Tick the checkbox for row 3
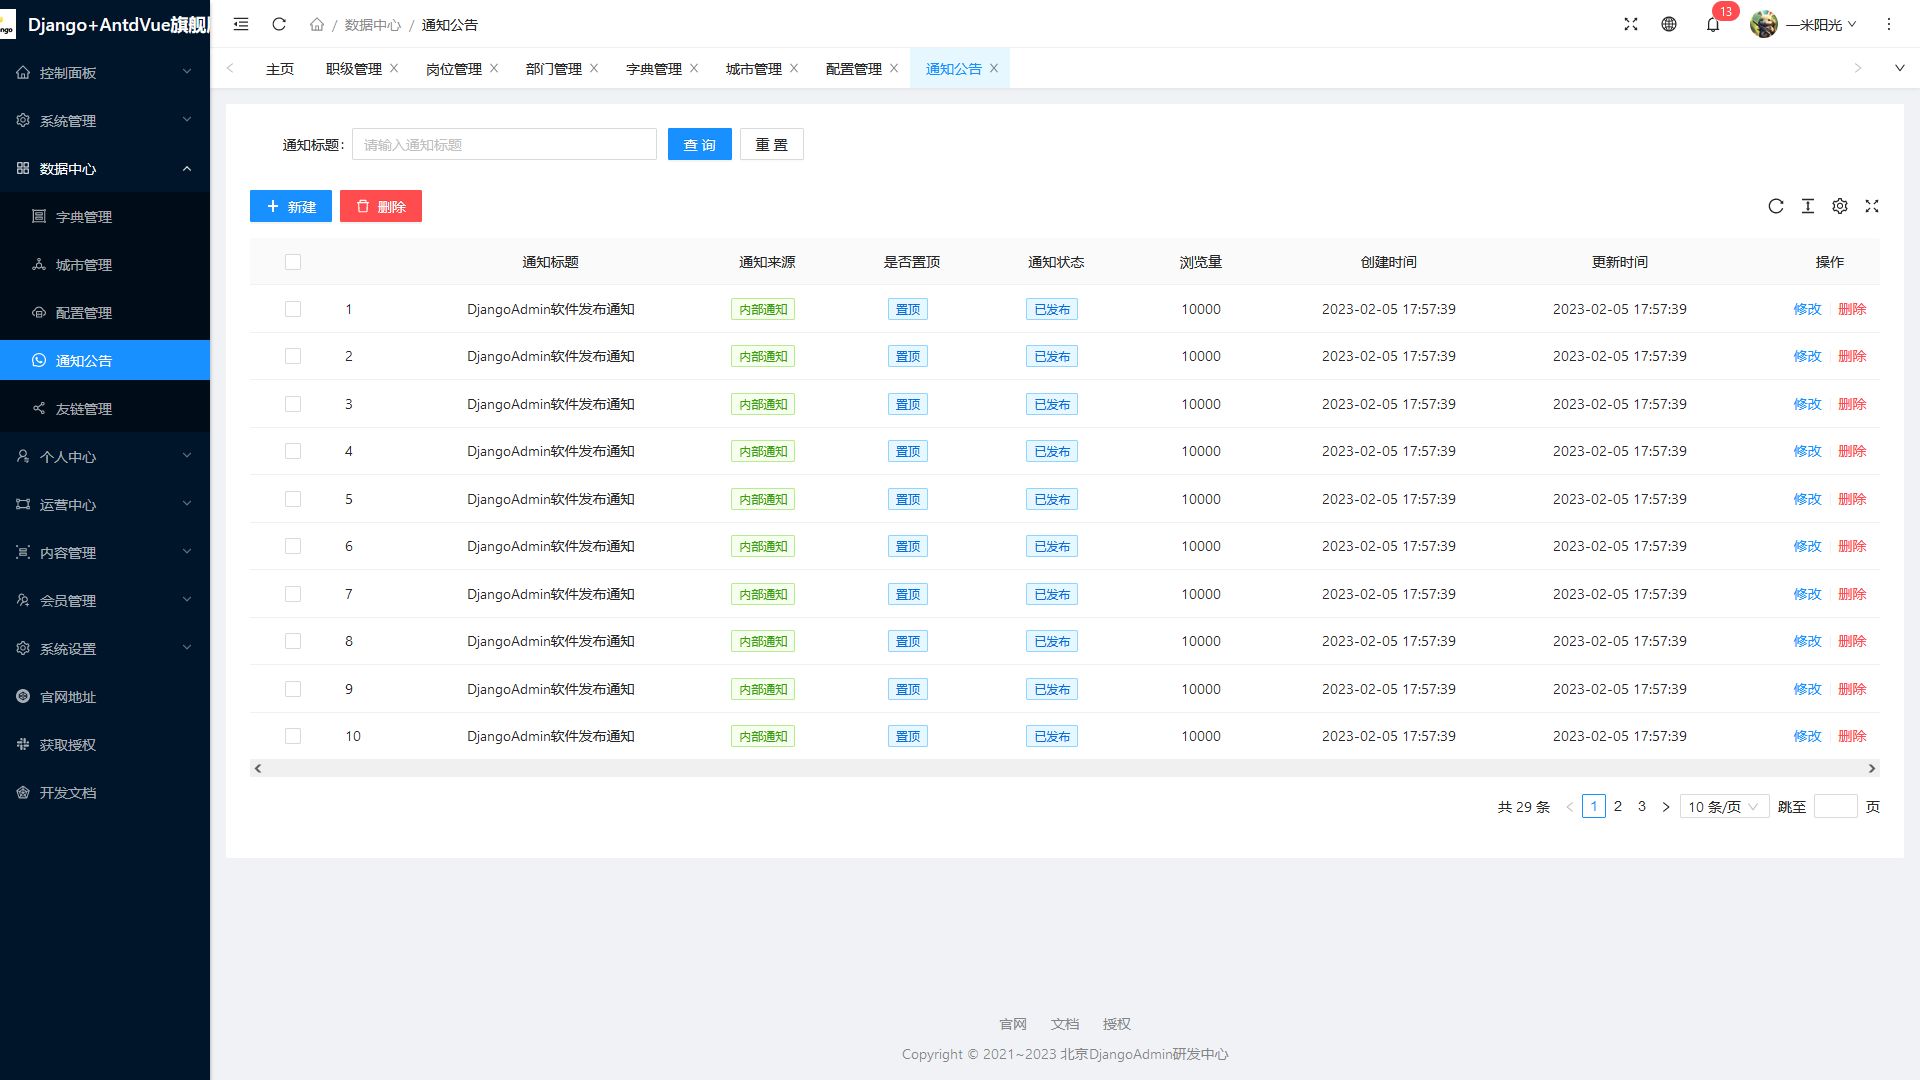Image resolution: width=1920 pixels, height=1080 pixels. tap(293, 404)
